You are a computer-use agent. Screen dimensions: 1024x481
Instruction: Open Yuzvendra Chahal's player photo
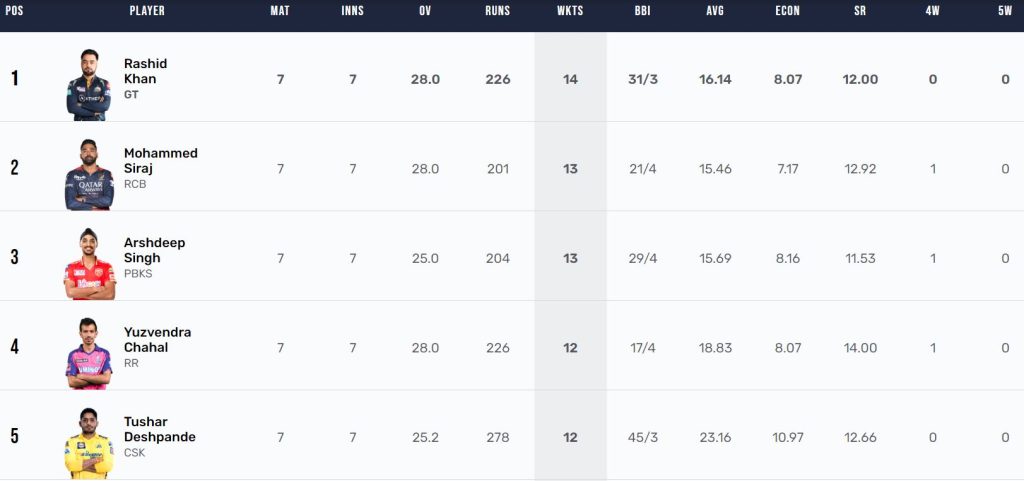pos(89,354)
